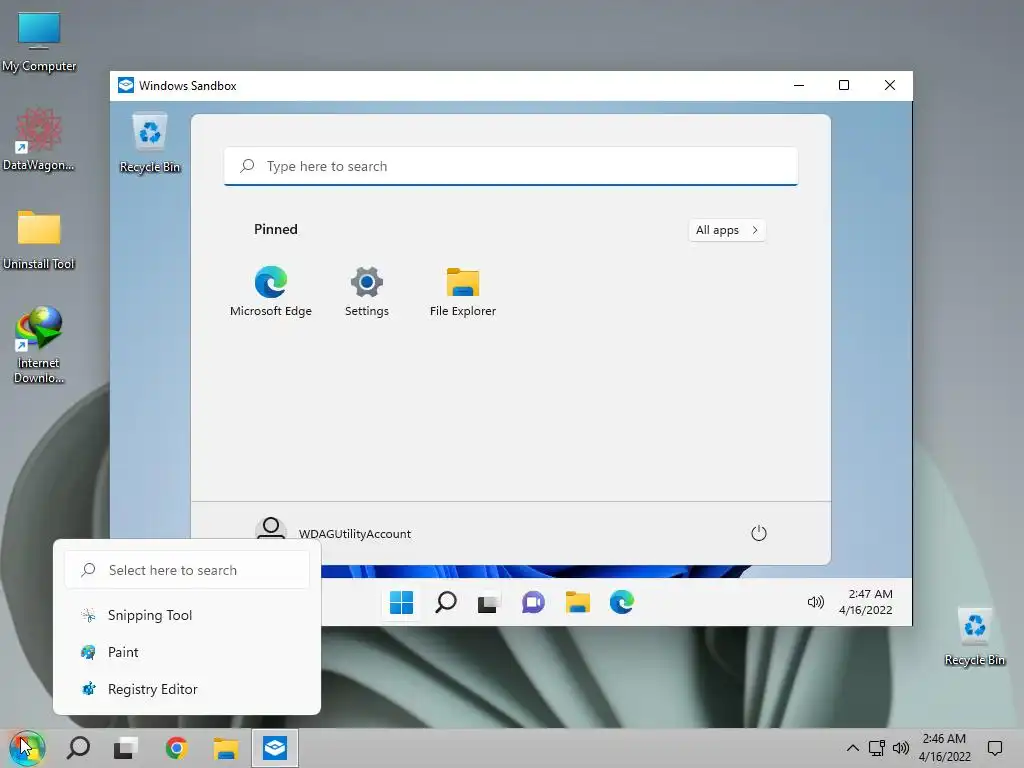Click the power button in the sandbox Start menu
The image size is (1024, 768).
click(x=758, y=533)
